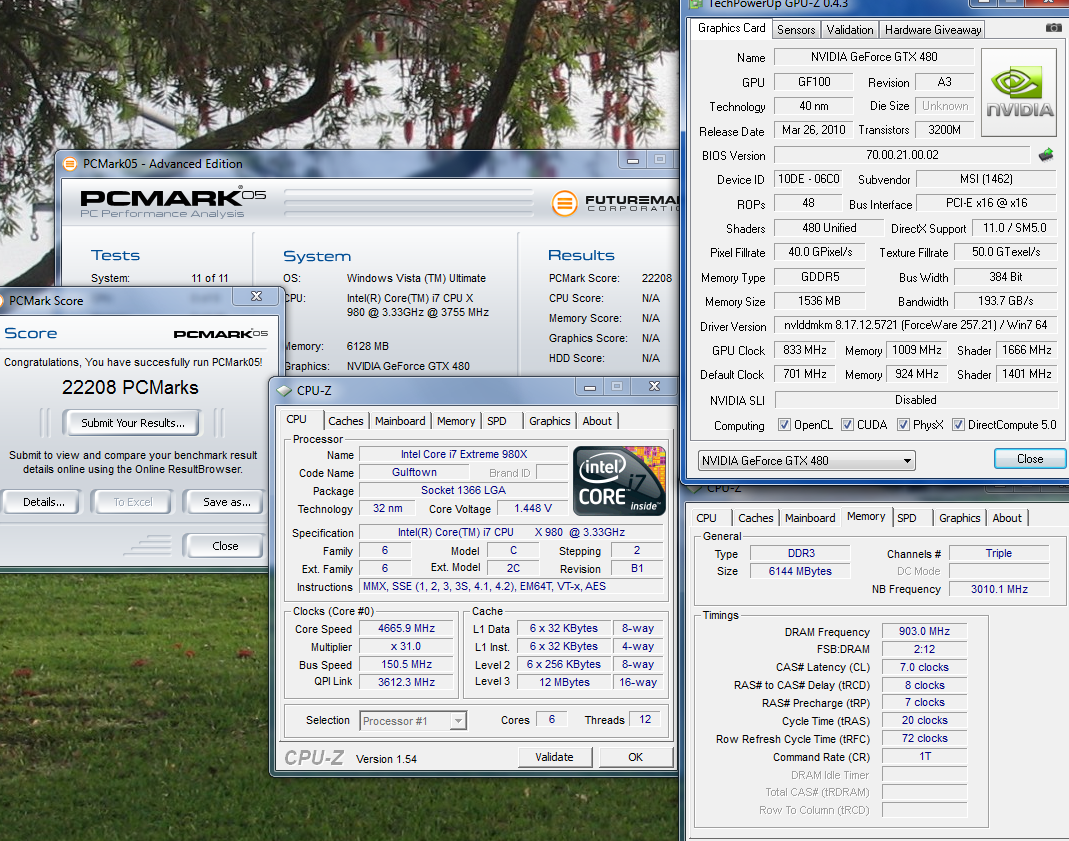This screenshot has height=841, width=1069.
Task: Click the Multiplier value x 31.0
Action: tap(406, 646)
